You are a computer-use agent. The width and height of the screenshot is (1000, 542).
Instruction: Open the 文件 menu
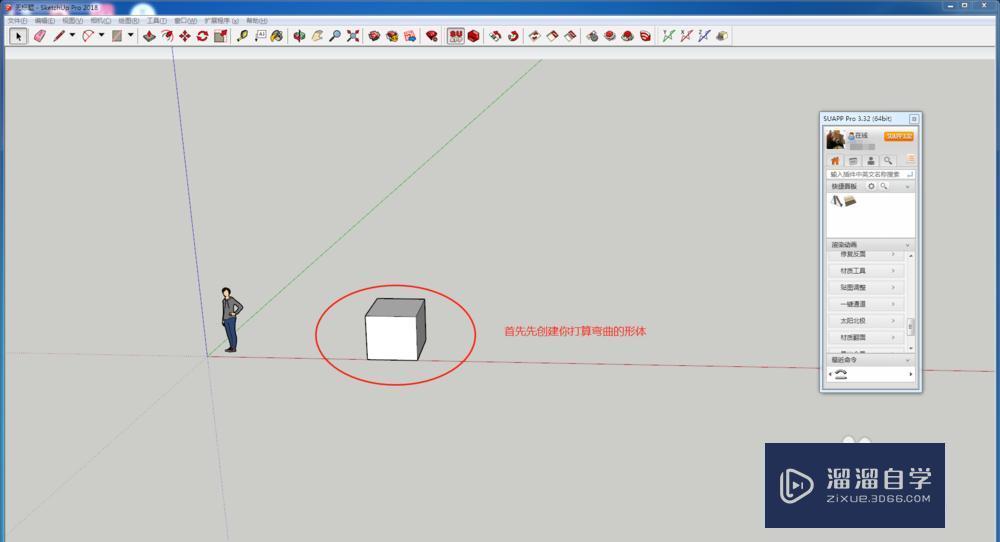pyautogui.click(x=17, y=21)
